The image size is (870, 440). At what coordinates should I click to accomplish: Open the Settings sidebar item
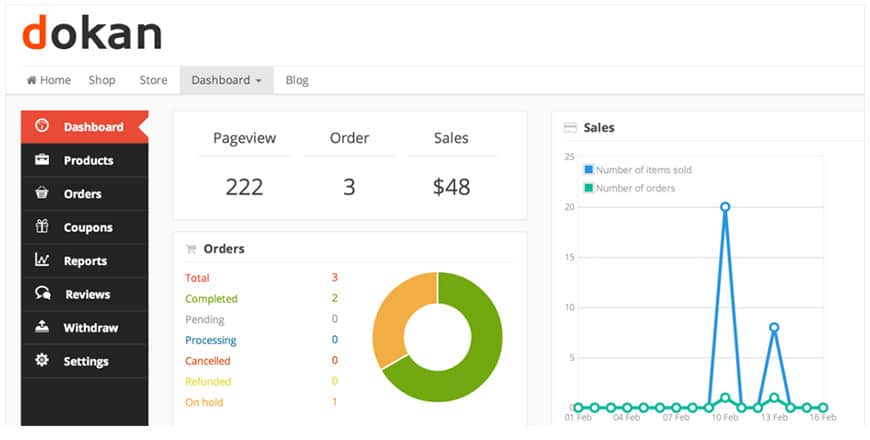pos(84,361)
